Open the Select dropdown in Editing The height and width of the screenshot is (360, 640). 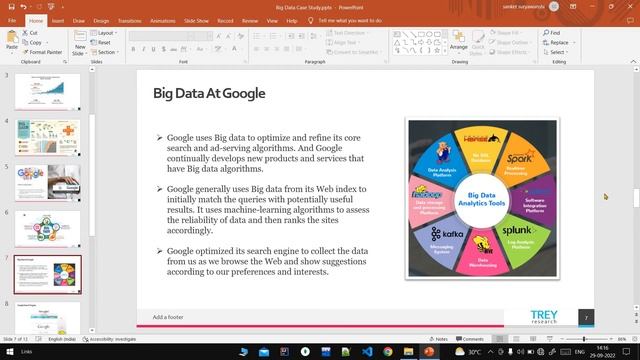[x=556, y=52]
